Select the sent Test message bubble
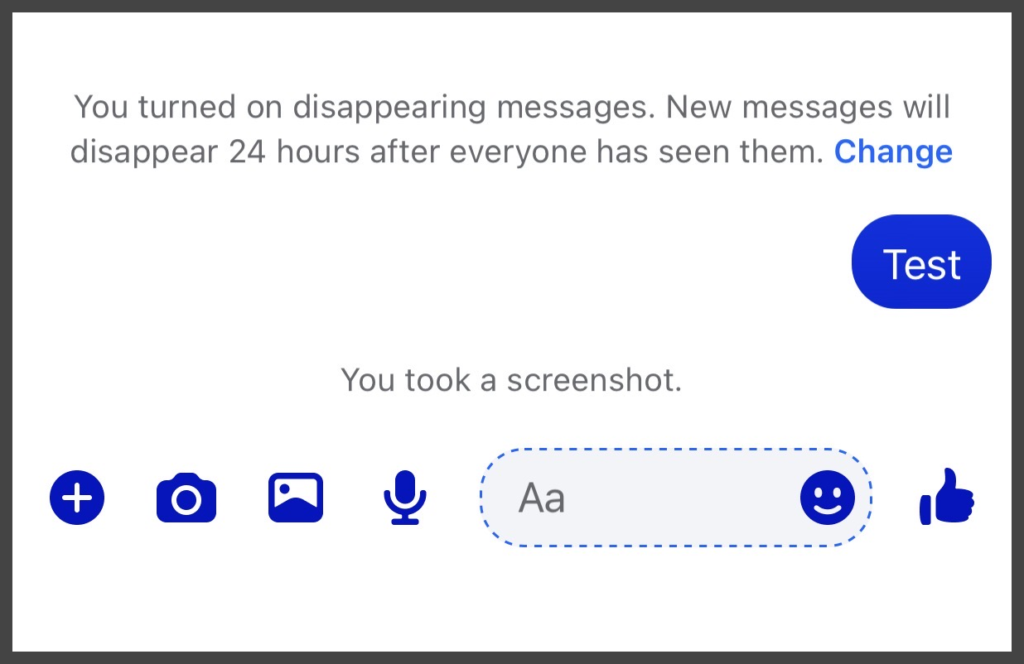This screenshot has width=1024, height=664. tap(921, 262)
